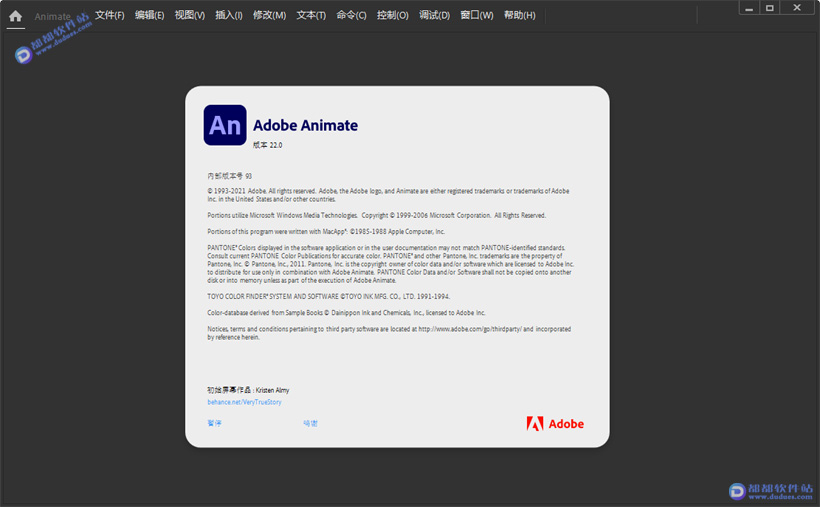820x507 pixels.
Task: Click the MacApp Apple Computer notice line
Action: 326,231
